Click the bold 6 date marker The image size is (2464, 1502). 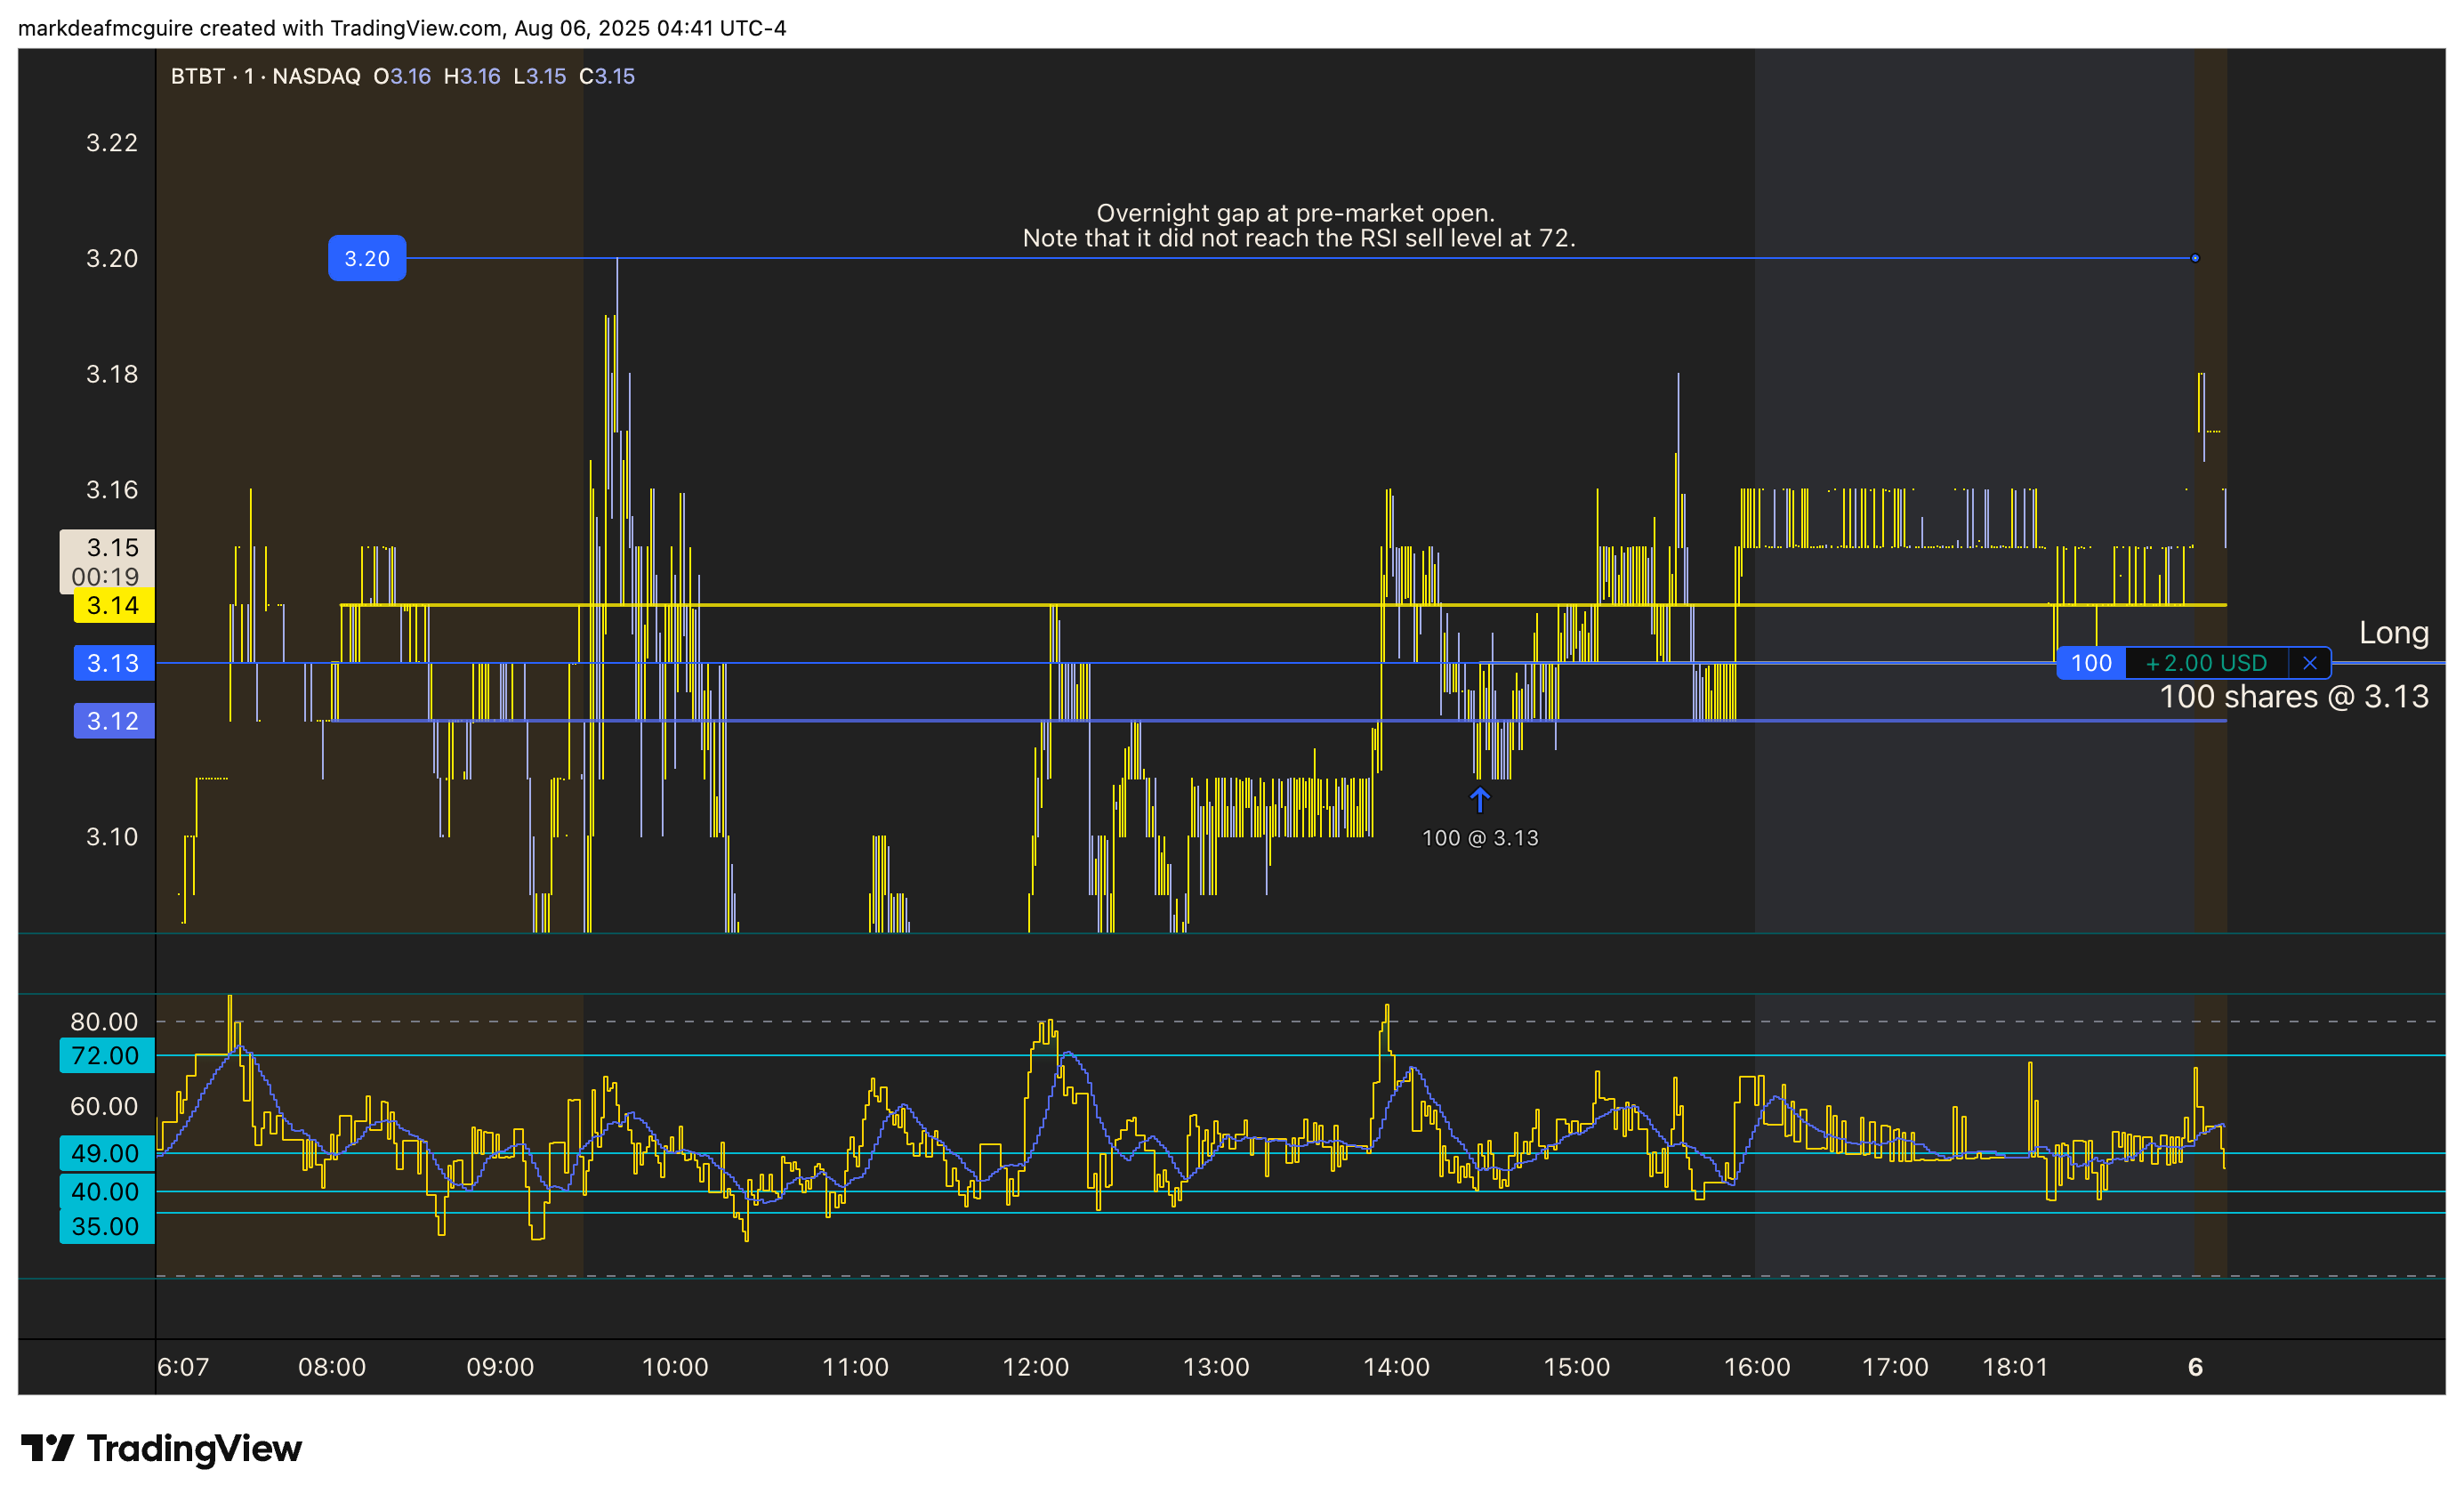[x=2195, y=1367]
